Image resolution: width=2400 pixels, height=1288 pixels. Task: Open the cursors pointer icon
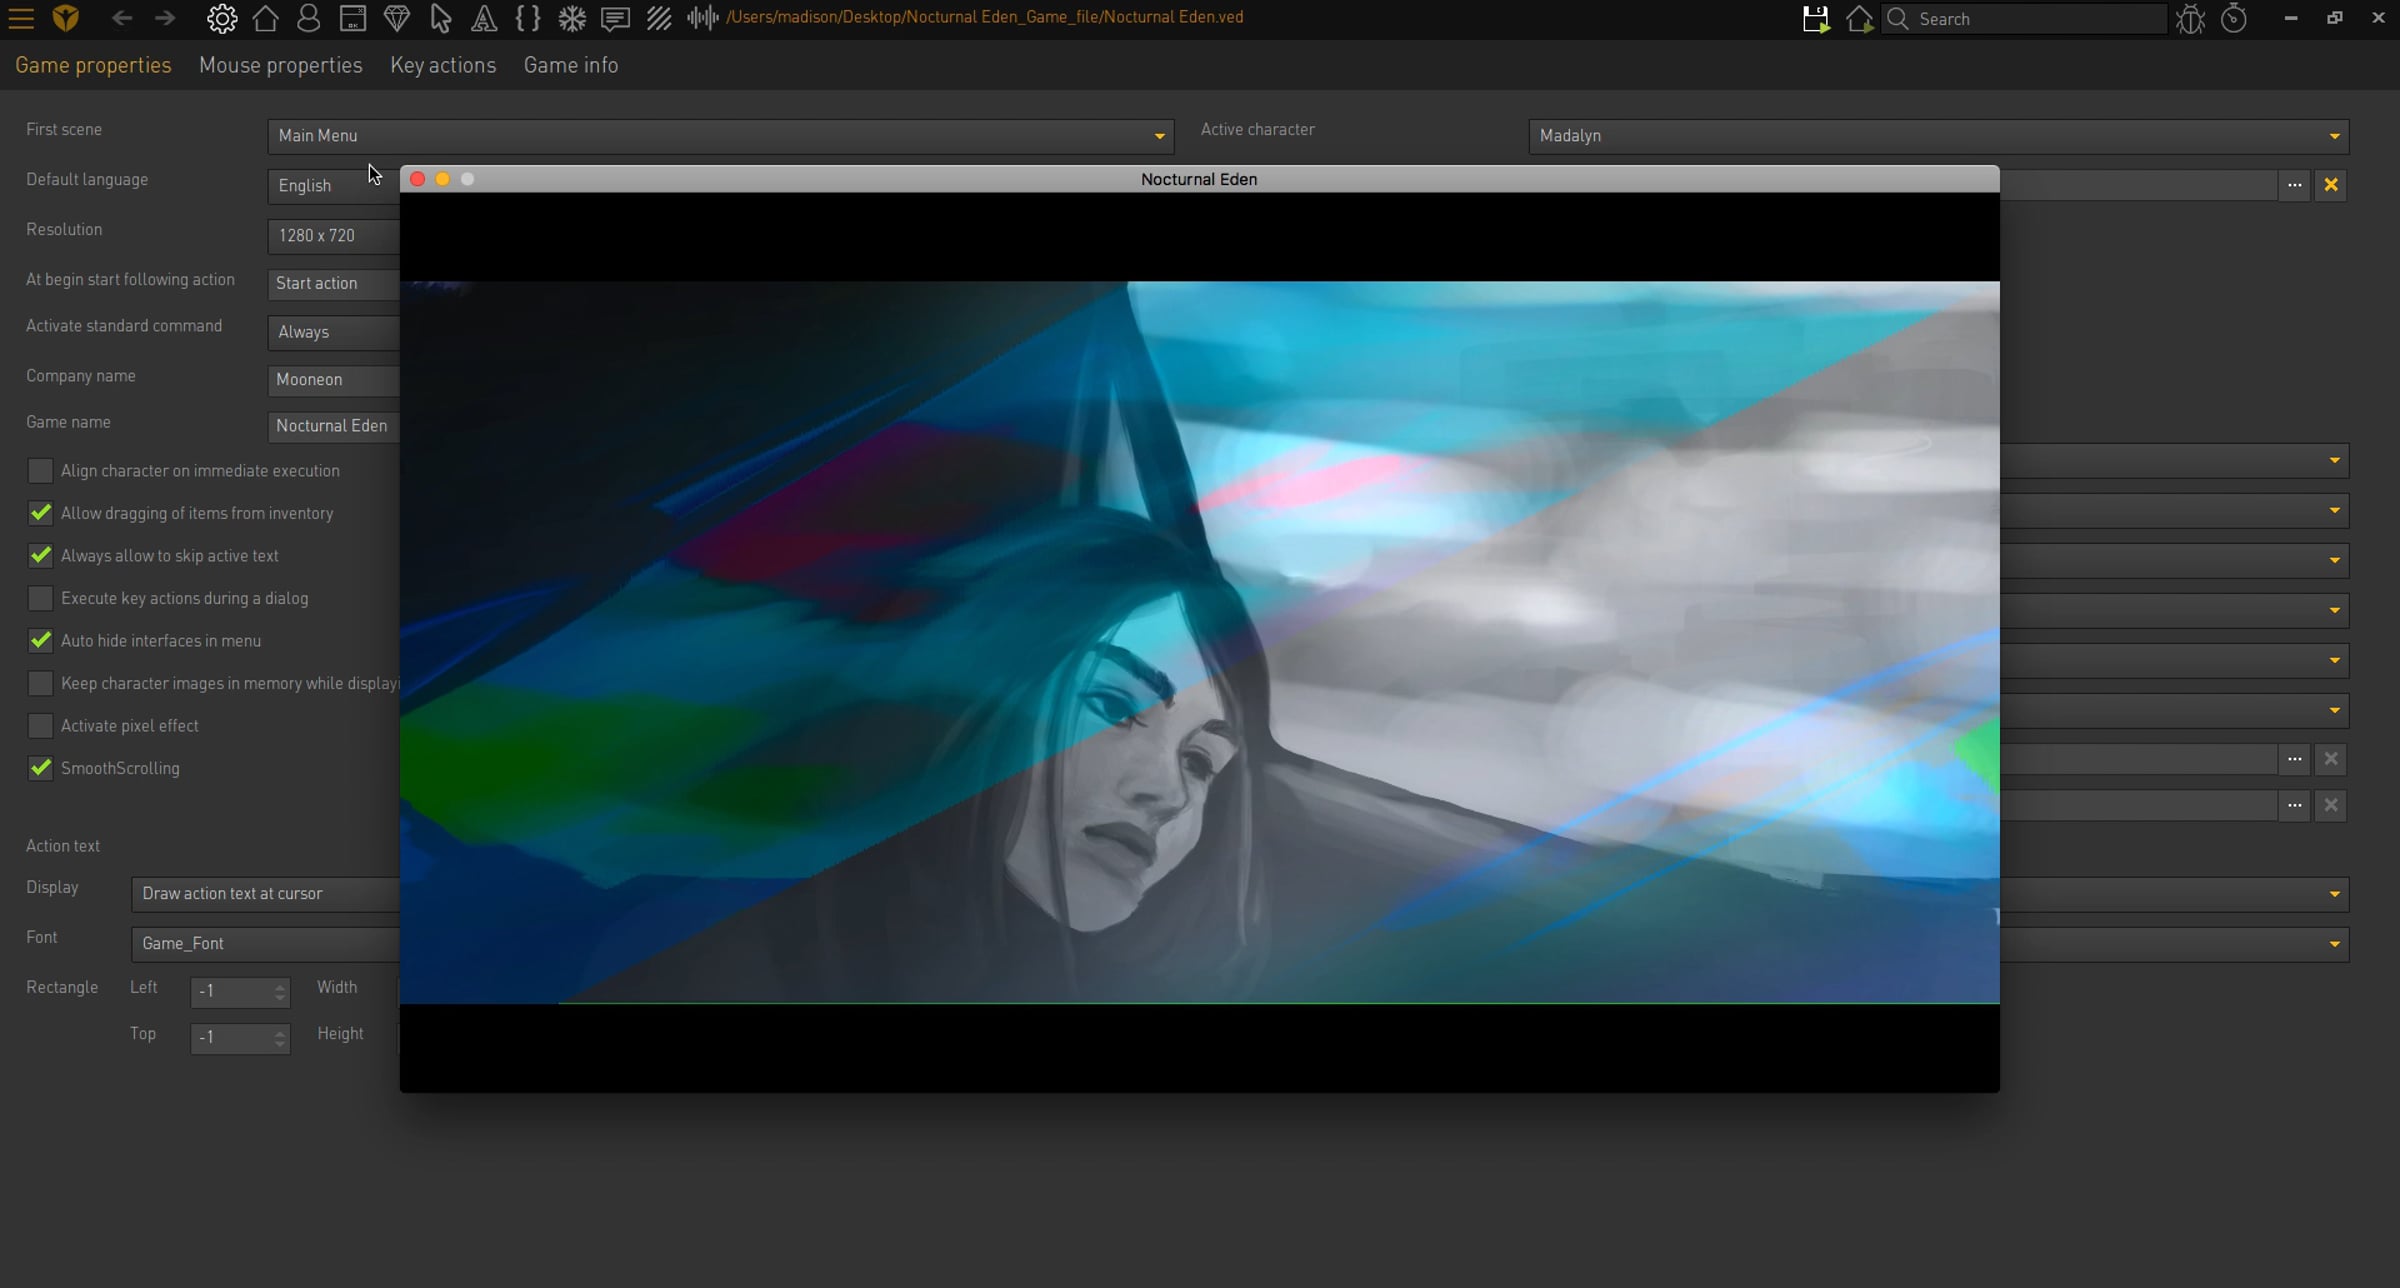pyautogui.click(x=440, y=18)
